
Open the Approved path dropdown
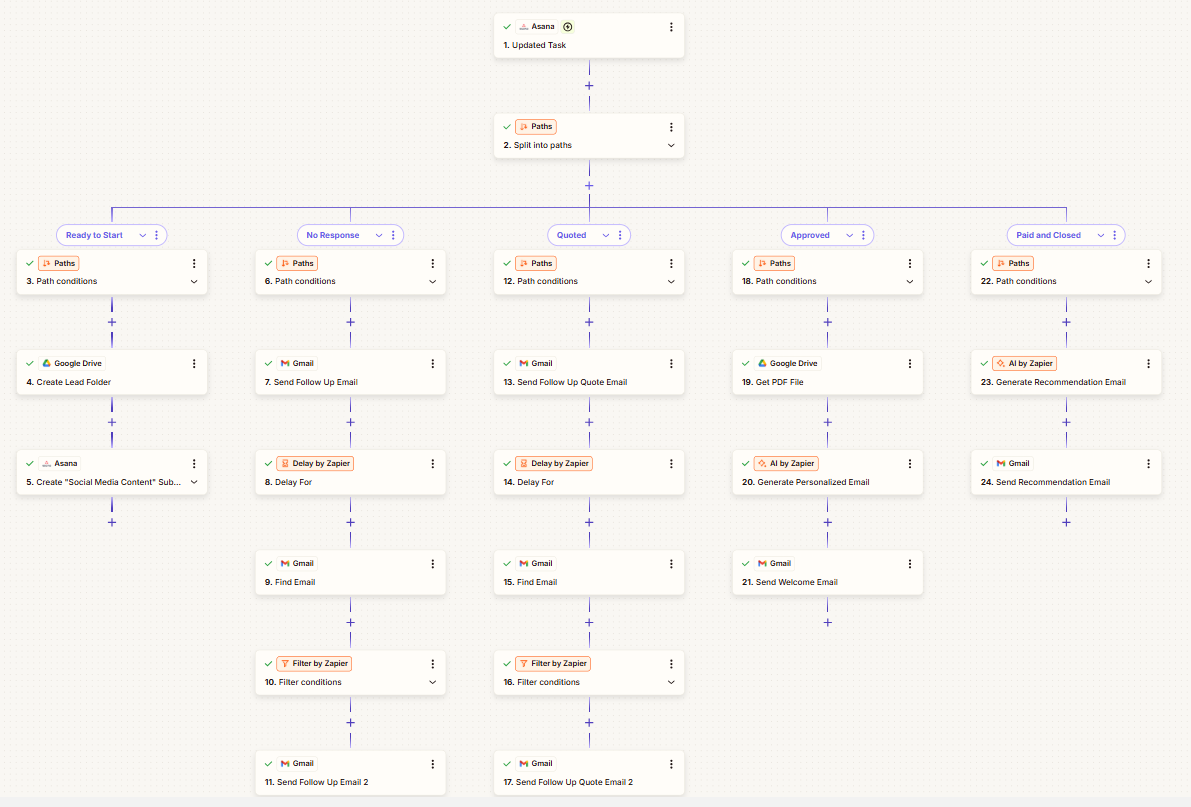[849, 236]
